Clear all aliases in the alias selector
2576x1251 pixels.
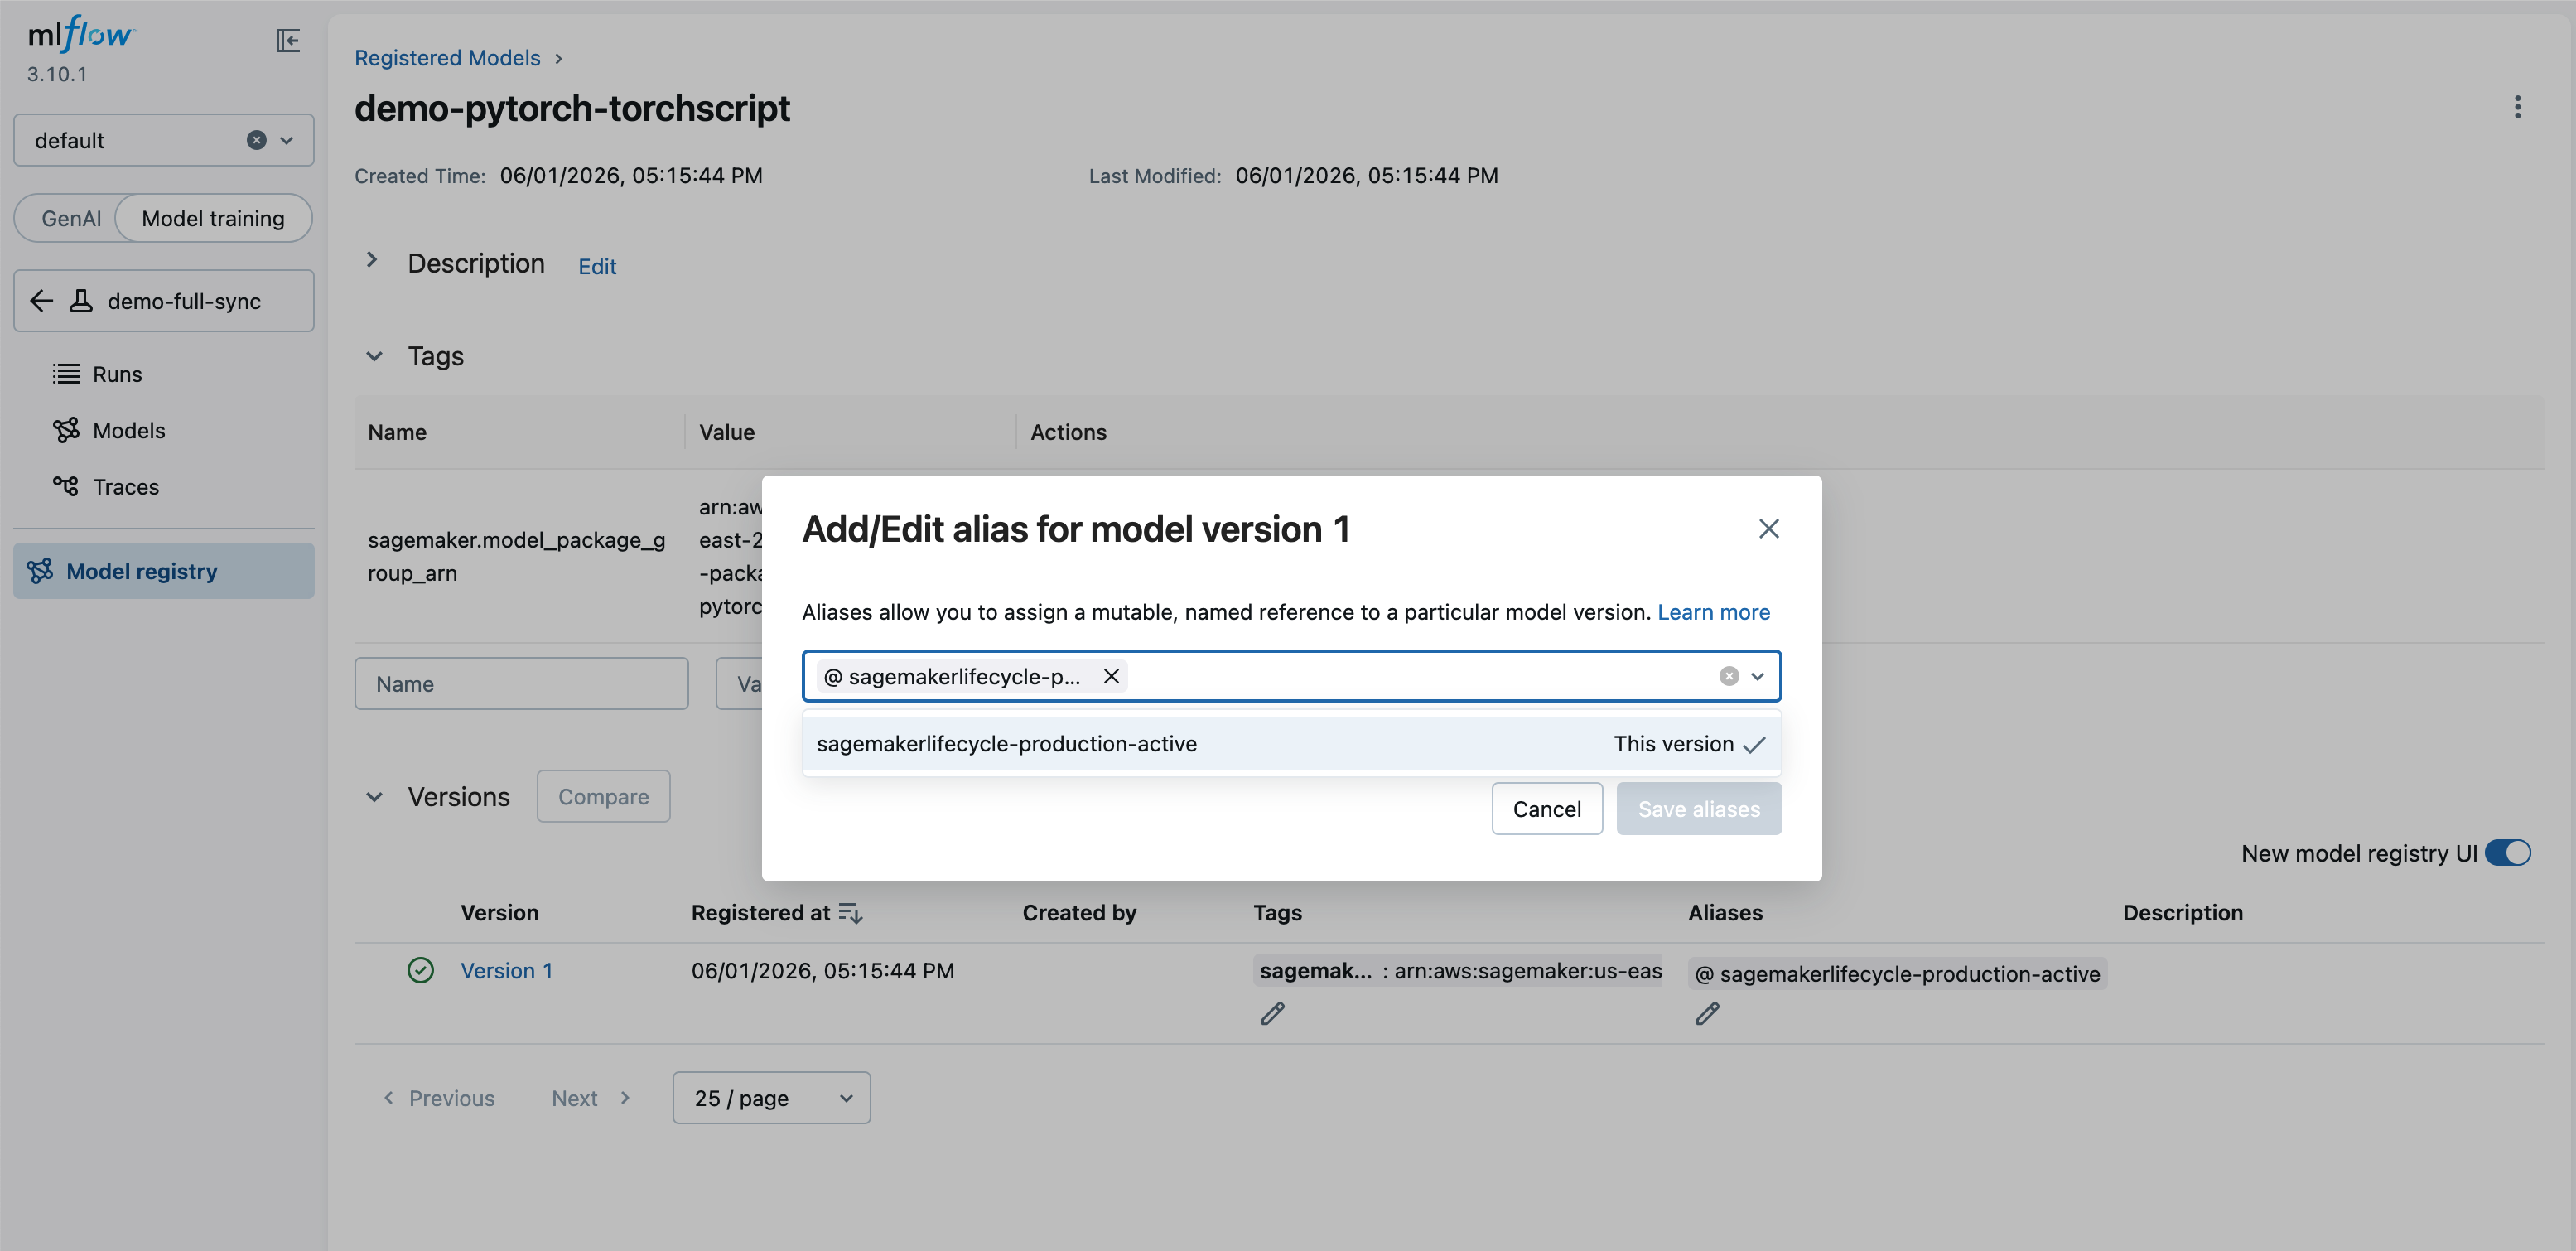coord(1729,677)
